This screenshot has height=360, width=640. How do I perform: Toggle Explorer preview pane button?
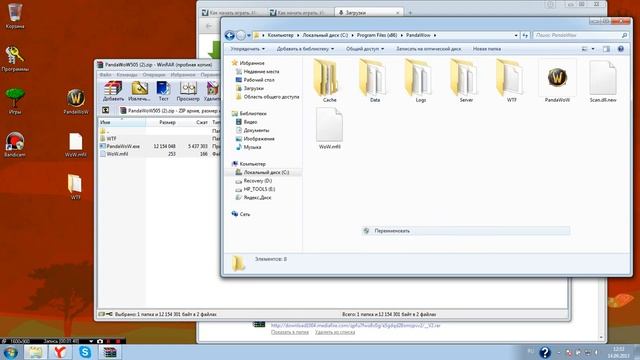[x=607, y=49]
